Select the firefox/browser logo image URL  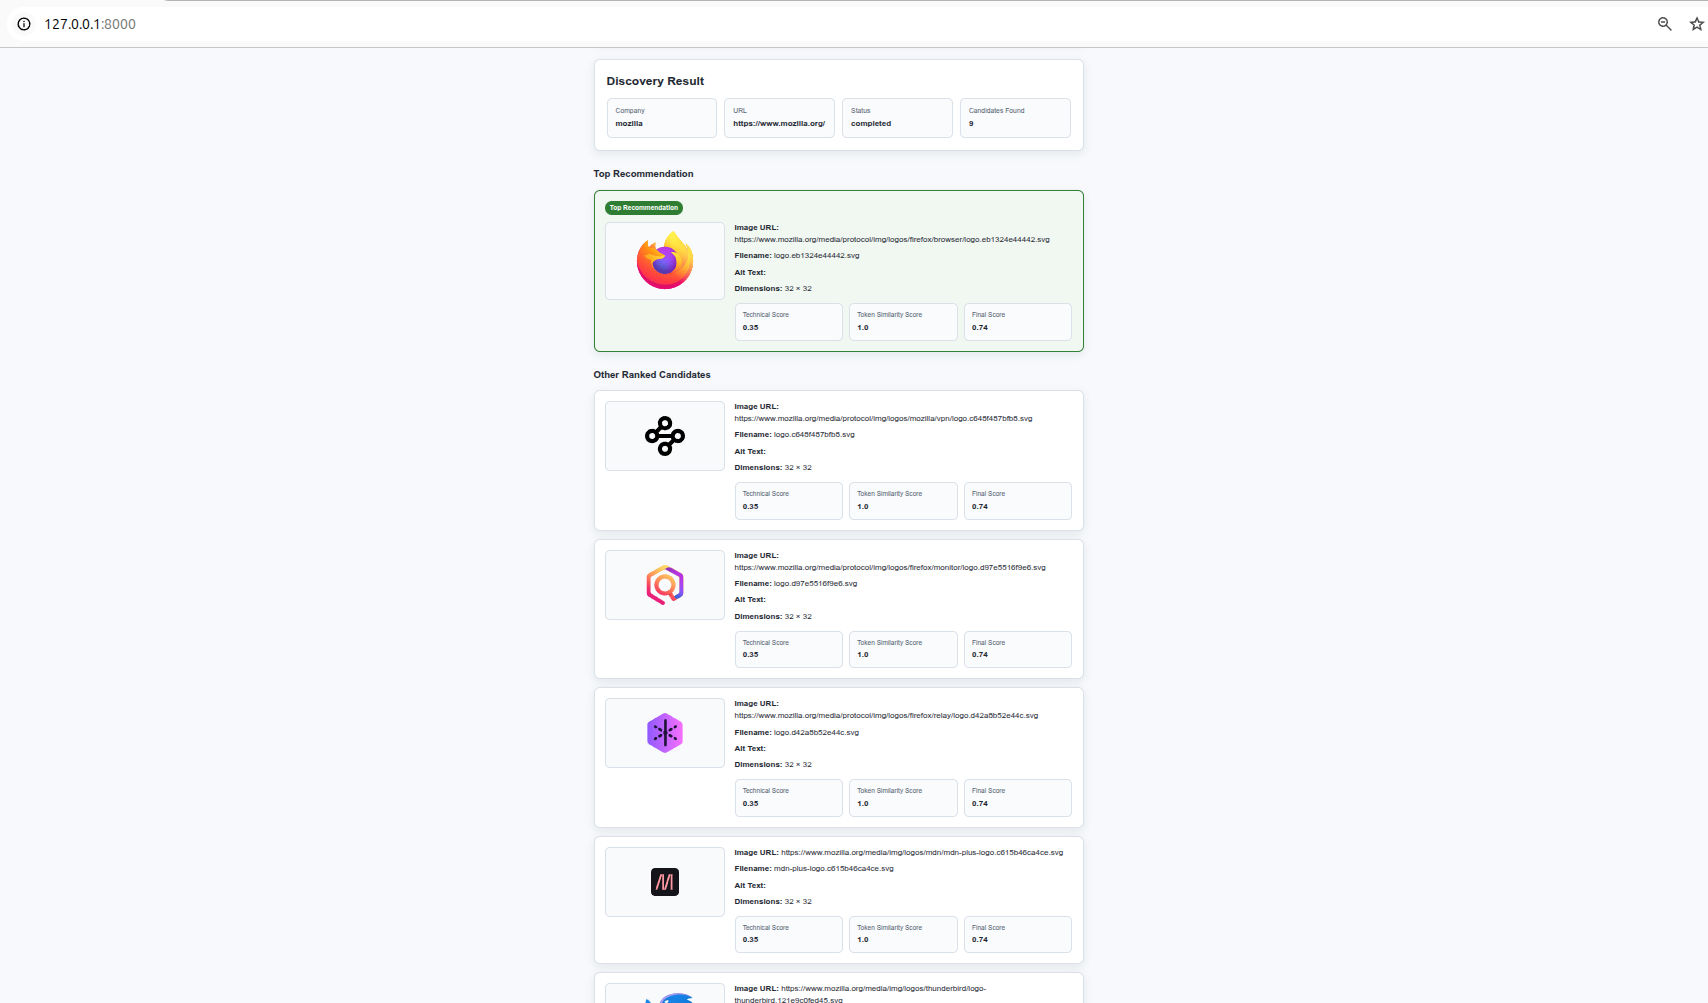(x=892, y=240)
